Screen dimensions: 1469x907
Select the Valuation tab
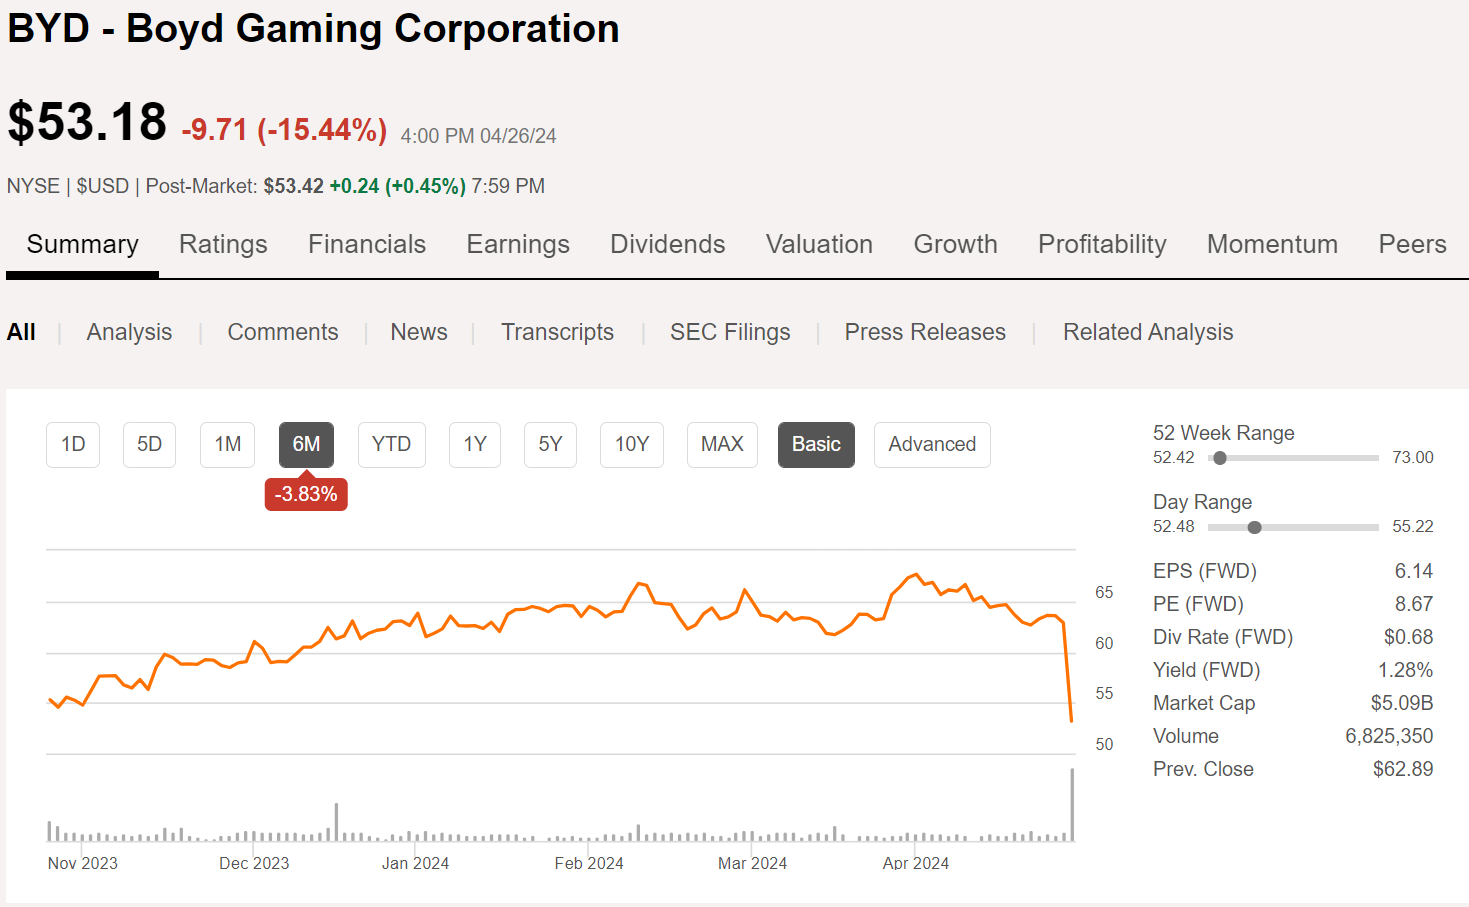coord(818,244)
